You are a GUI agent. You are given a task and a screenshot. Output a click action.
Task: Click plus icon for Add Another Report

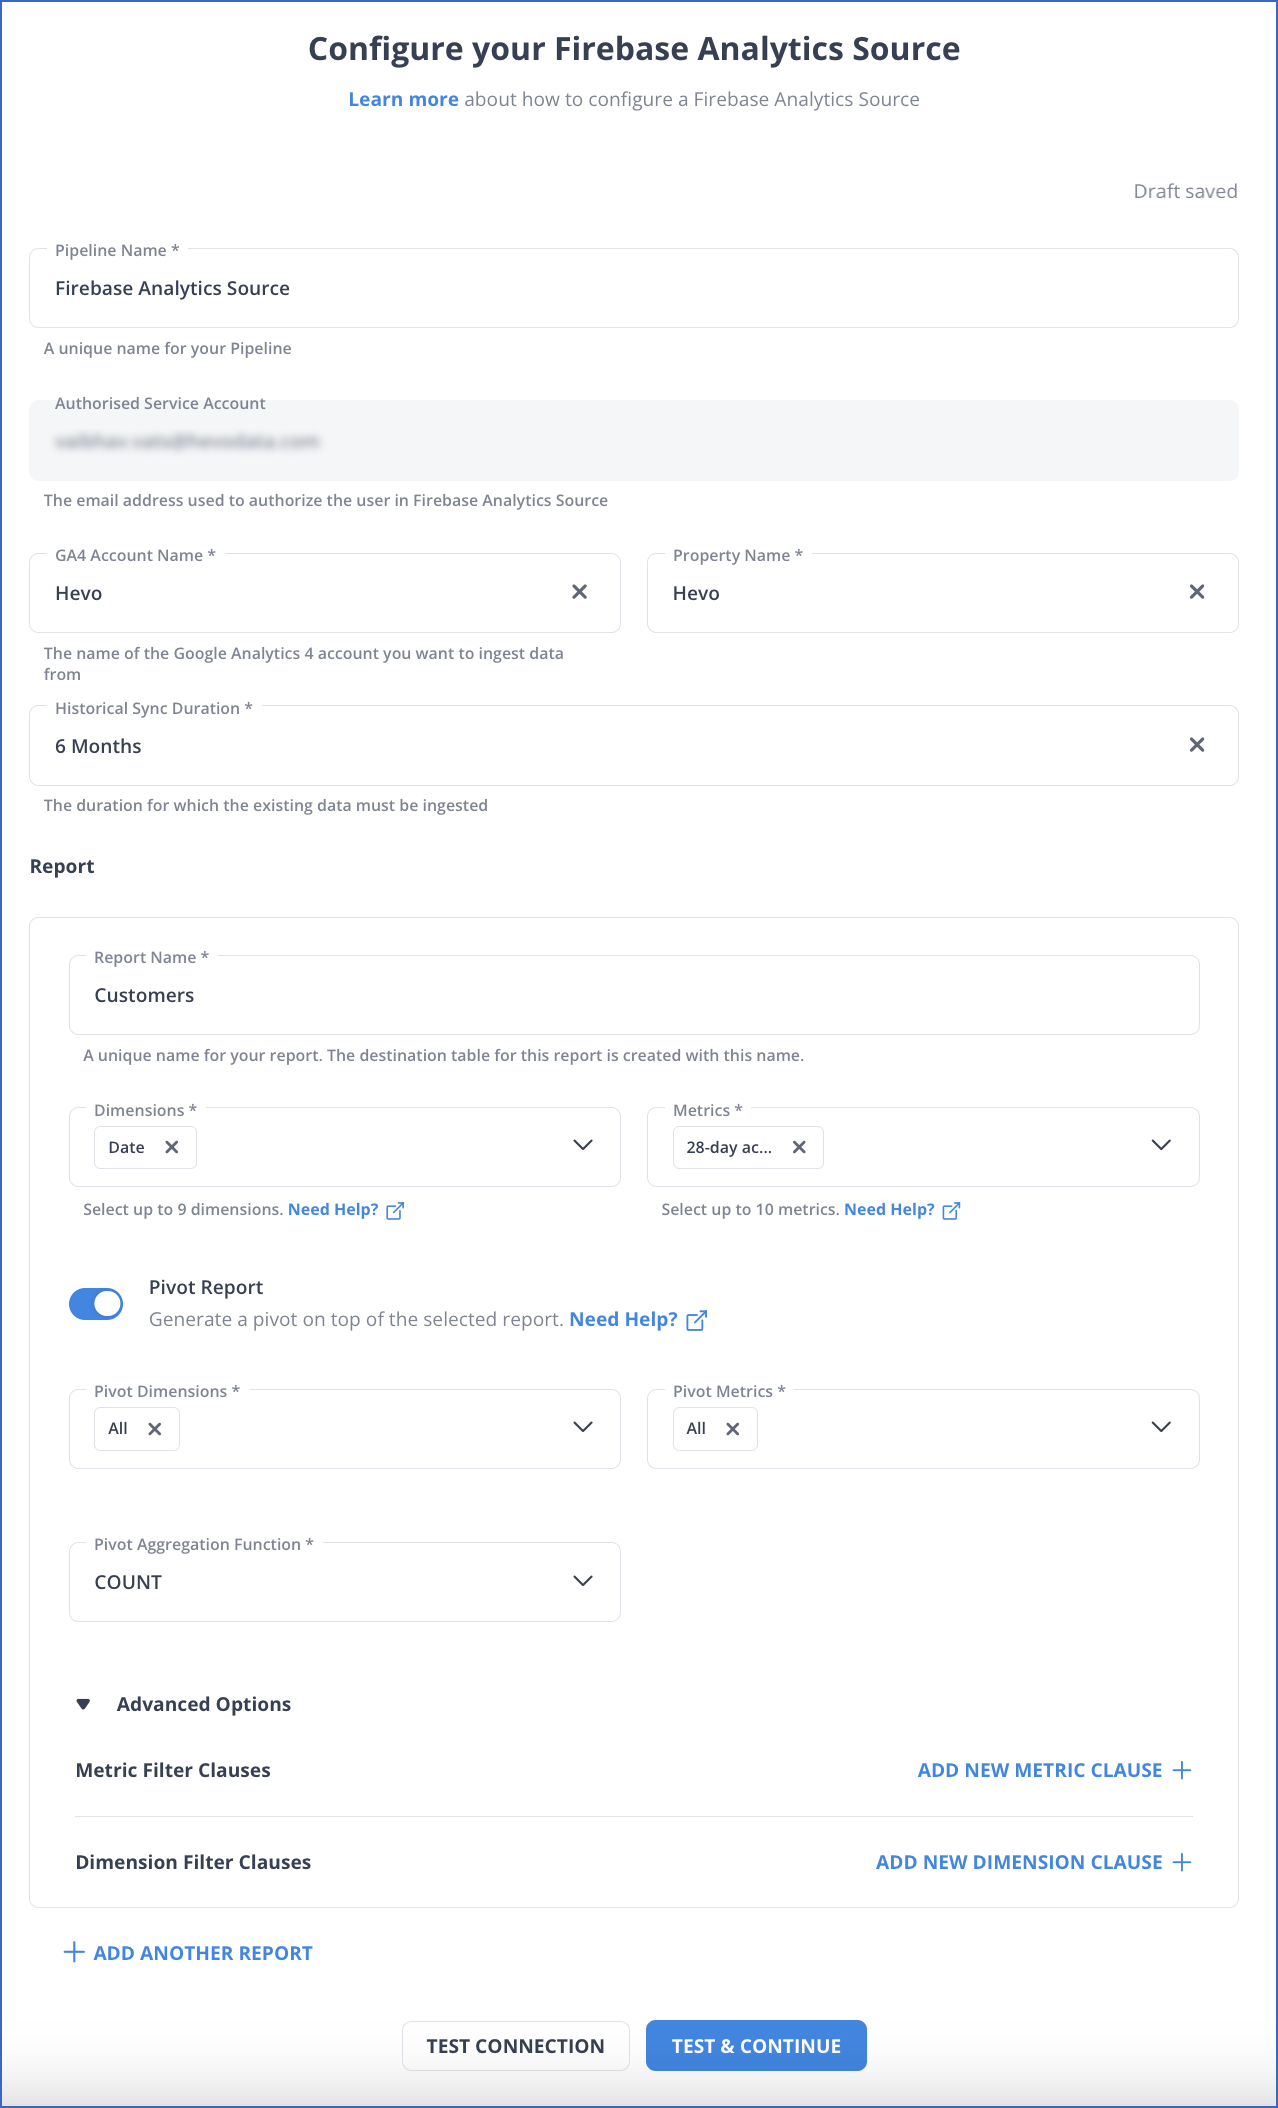tap(74, 1952)
